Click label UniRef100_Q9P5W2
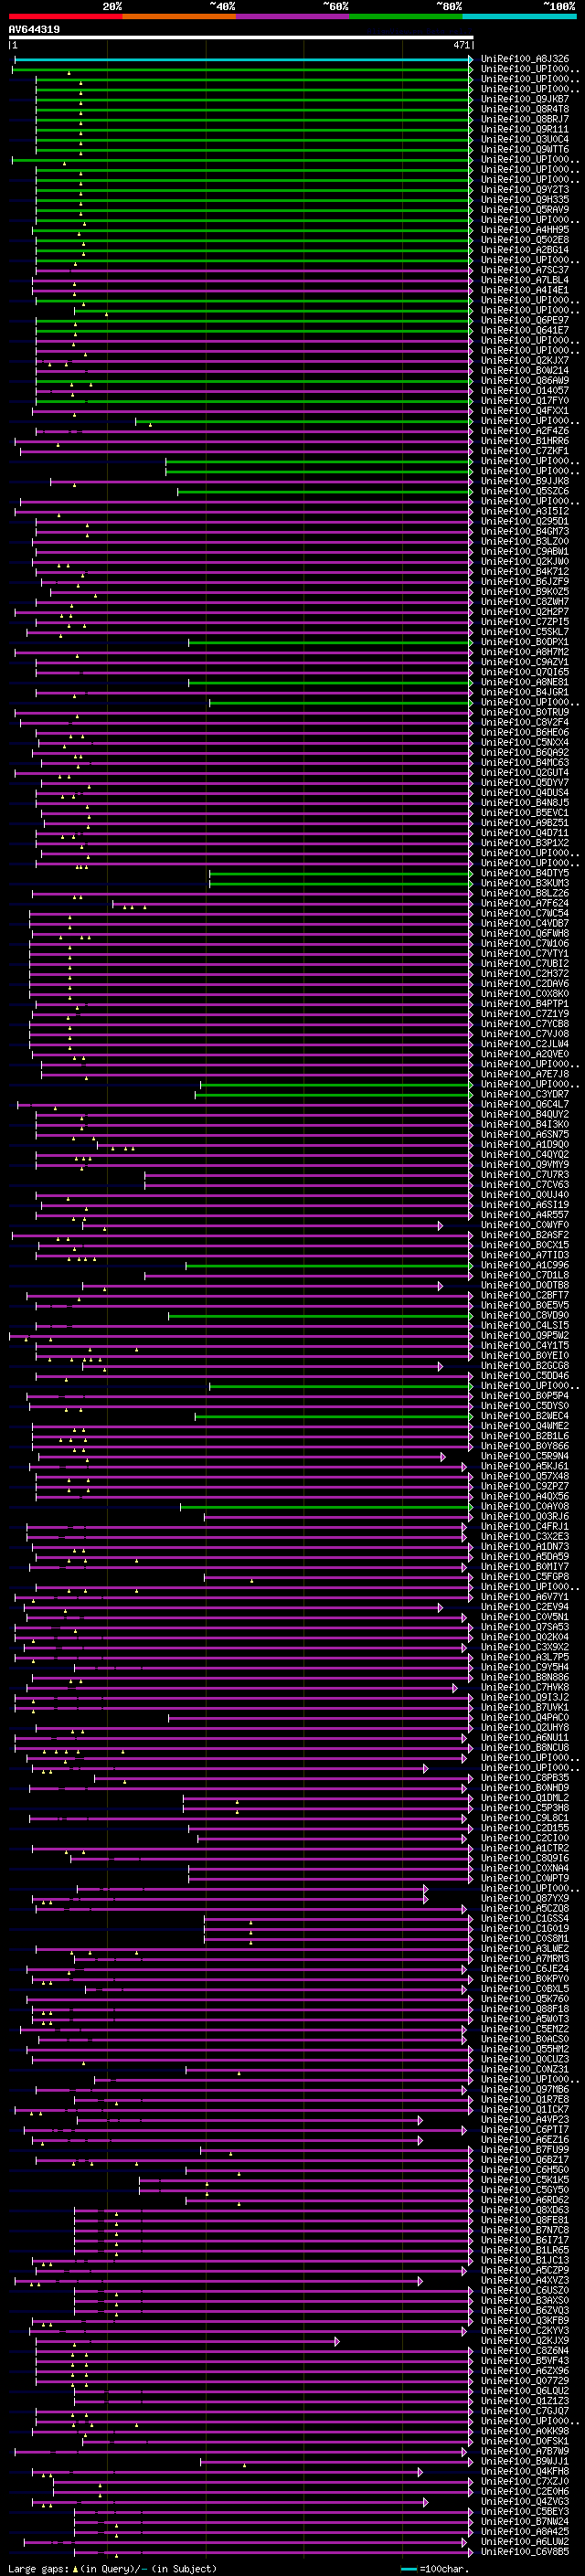The height and width of the screenshot is (2576, 585). [524, 1335]
